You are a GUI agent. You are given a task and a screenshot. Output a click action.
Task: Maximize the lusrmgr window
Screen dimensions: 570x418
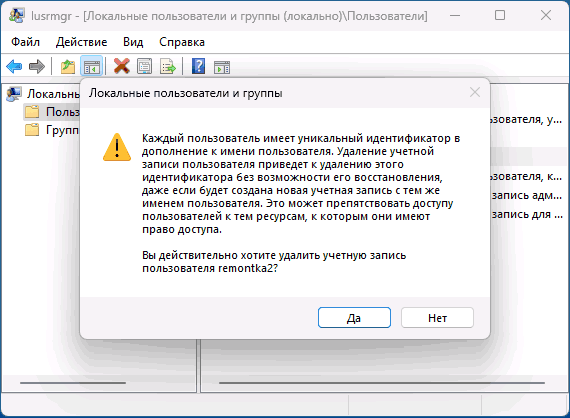pyautogui.click(x=500, y=15)
